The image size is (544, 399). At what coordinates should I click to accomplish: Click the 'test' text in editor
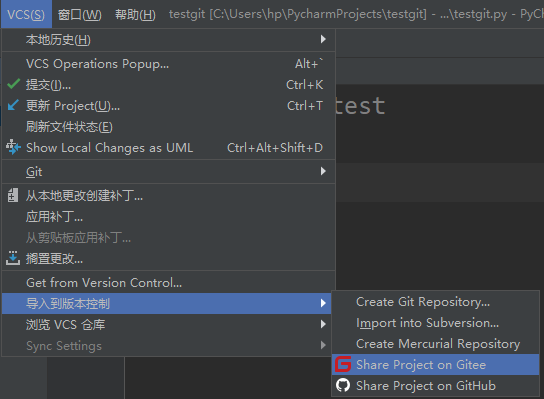coord(360,105)
